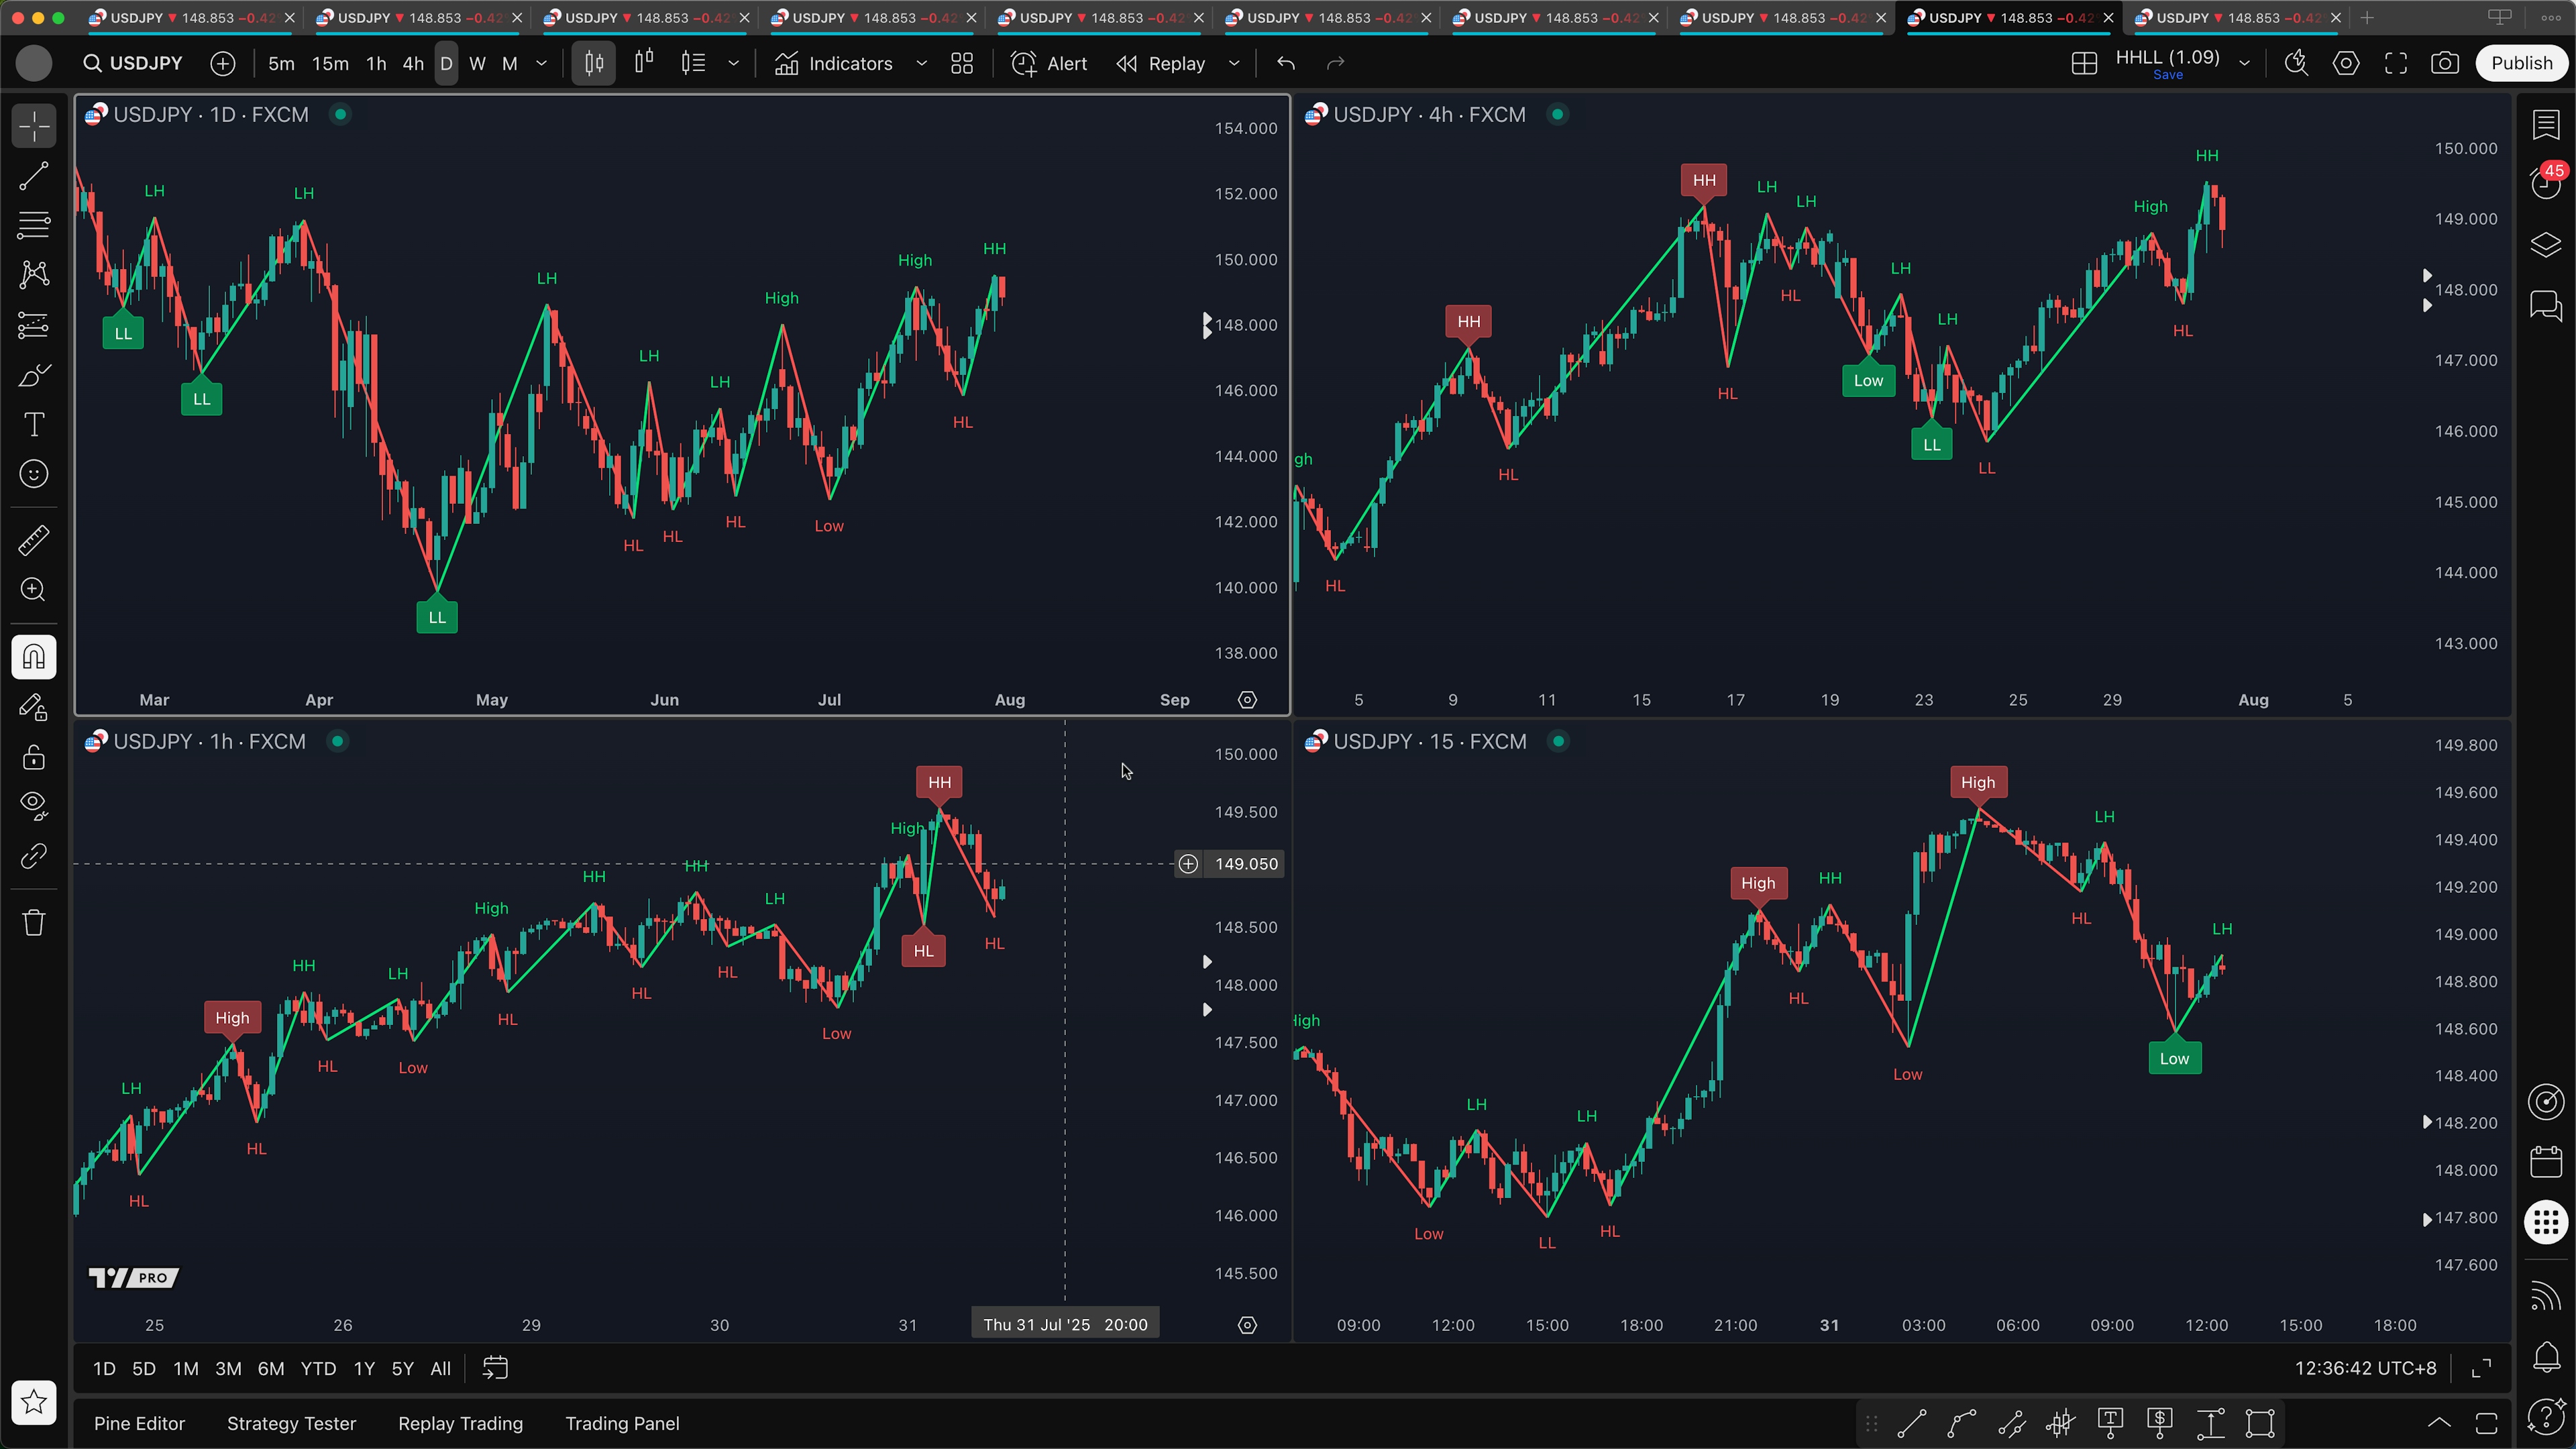Switch to the Strategy Tester tab

[291, 1423]
